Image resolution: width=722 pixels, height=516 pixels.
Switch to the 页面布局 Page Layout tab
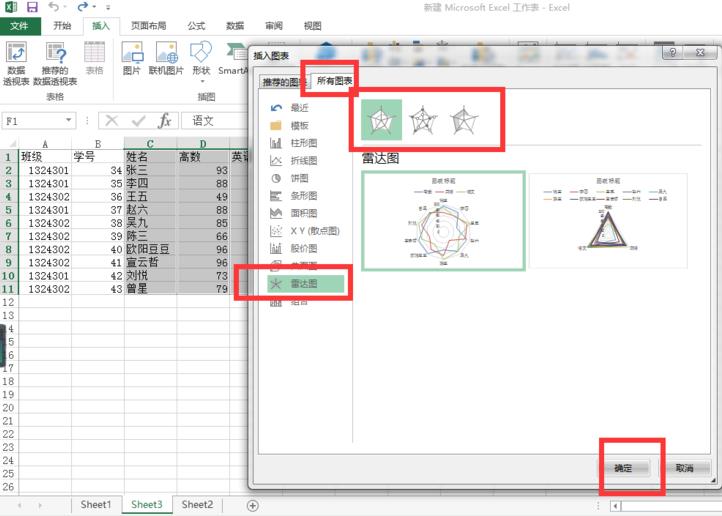point(148,26)
